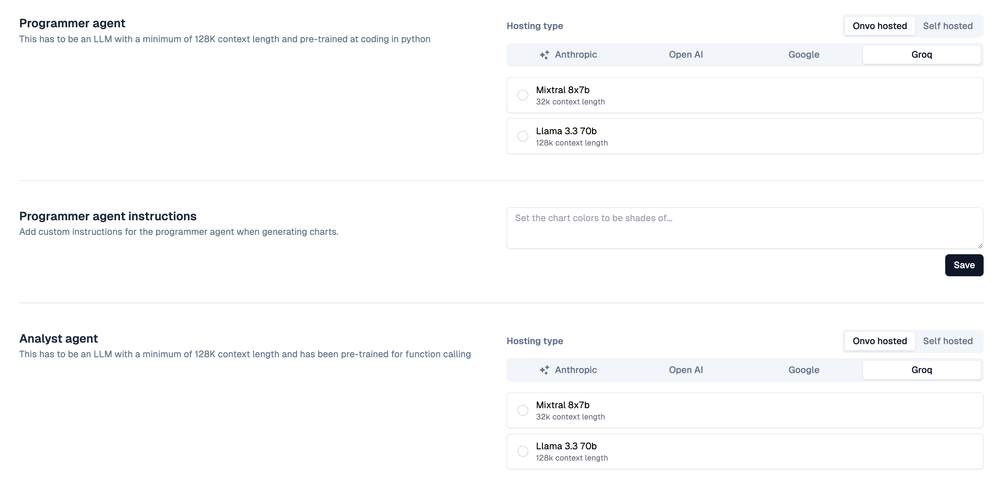Open the Google tab under Analyst agent

[803, 370]
